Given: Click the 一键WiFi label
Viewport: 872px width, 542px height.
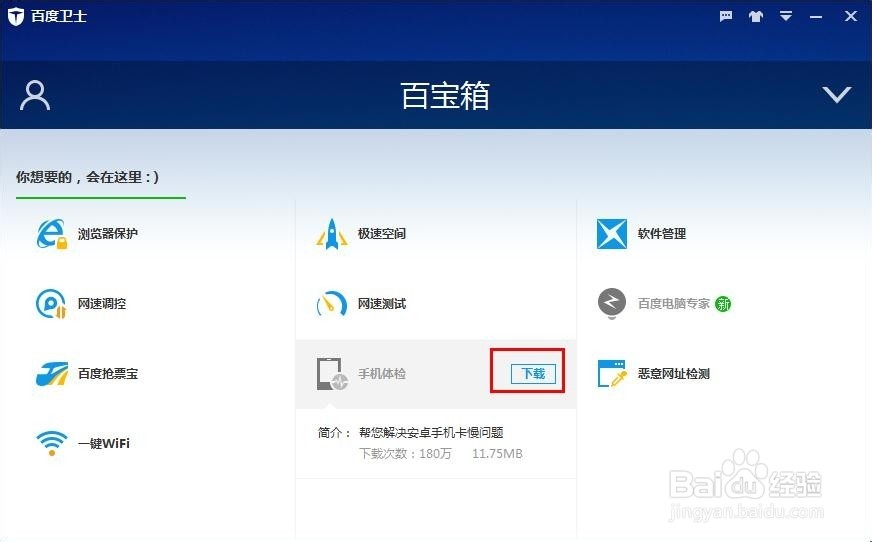Looking at the screenshot, I should pyautogui.click(x=103, y=443).
